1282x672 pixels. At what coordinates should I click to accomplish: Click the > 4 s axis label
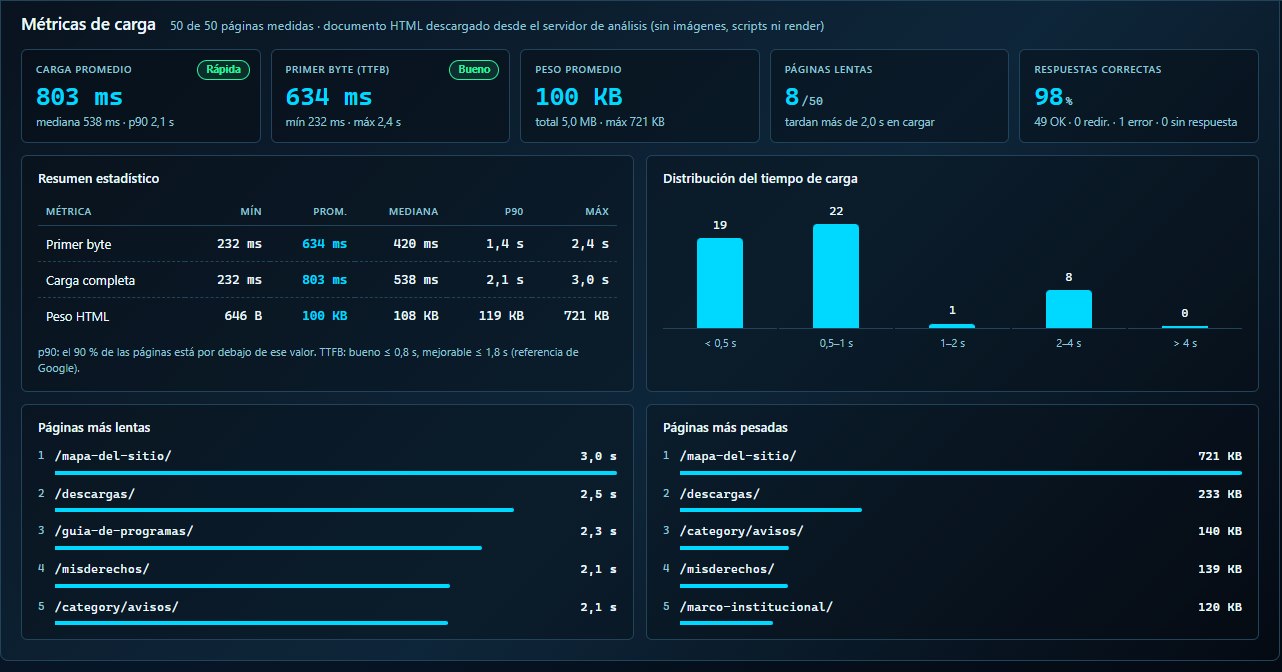coord(1185,343)
